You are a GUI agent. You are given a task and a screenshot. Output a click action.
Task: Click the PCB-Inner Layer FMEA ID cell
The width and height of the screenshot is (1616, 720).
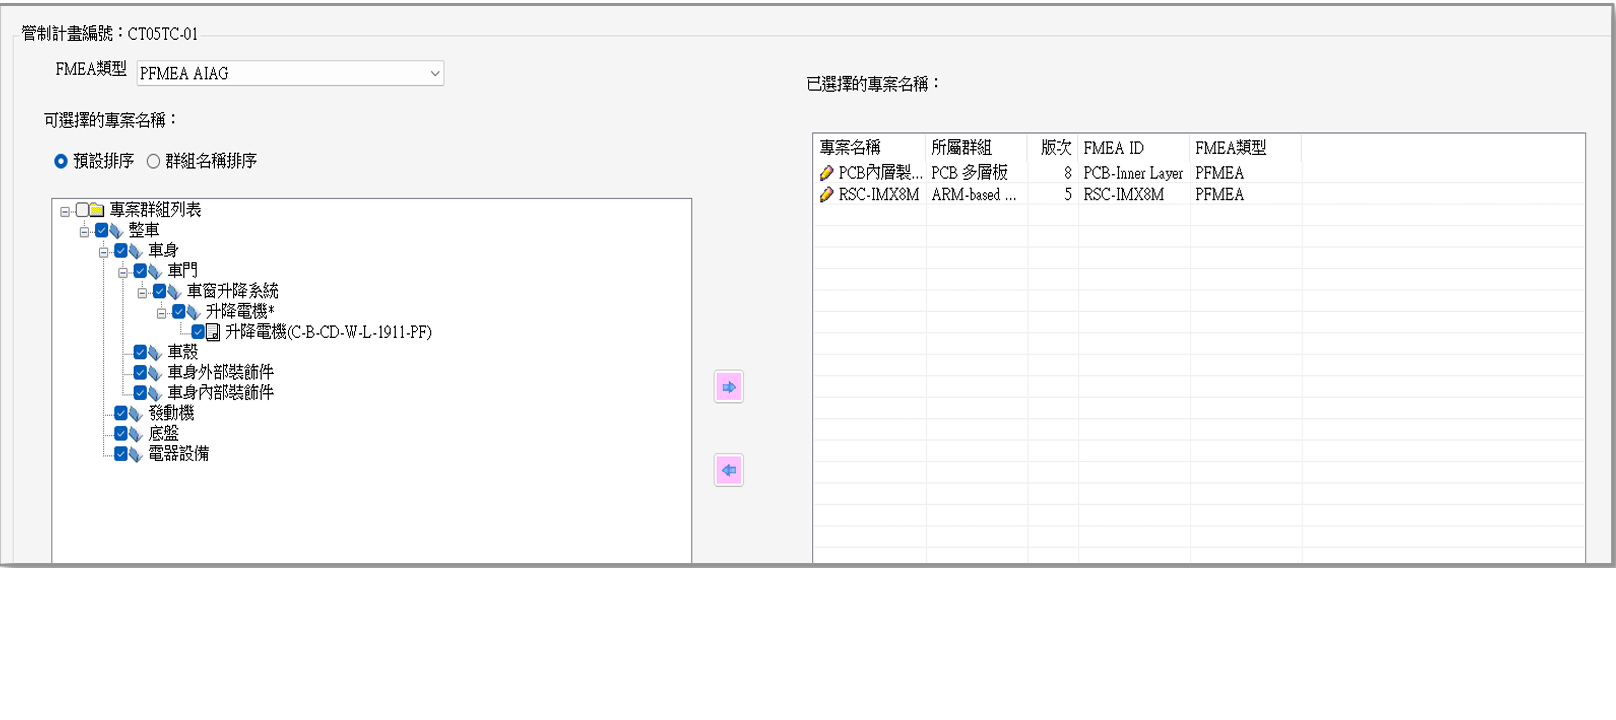(1132, 173)
